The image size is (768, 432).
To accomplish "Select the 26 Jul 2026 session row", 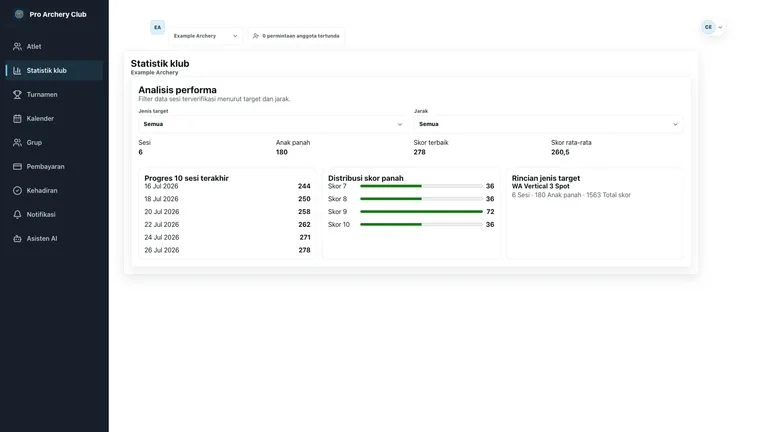I will click(x=227, y=250).
